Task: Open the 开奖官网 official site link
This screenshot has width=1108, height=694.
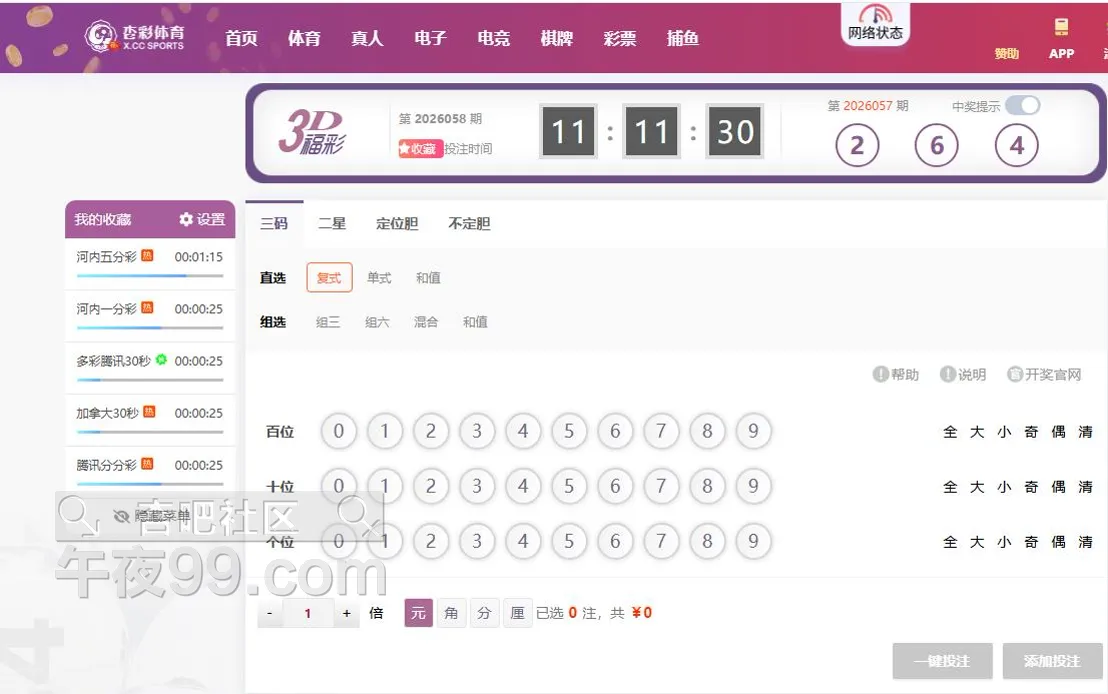Action: pos(1044,375)
